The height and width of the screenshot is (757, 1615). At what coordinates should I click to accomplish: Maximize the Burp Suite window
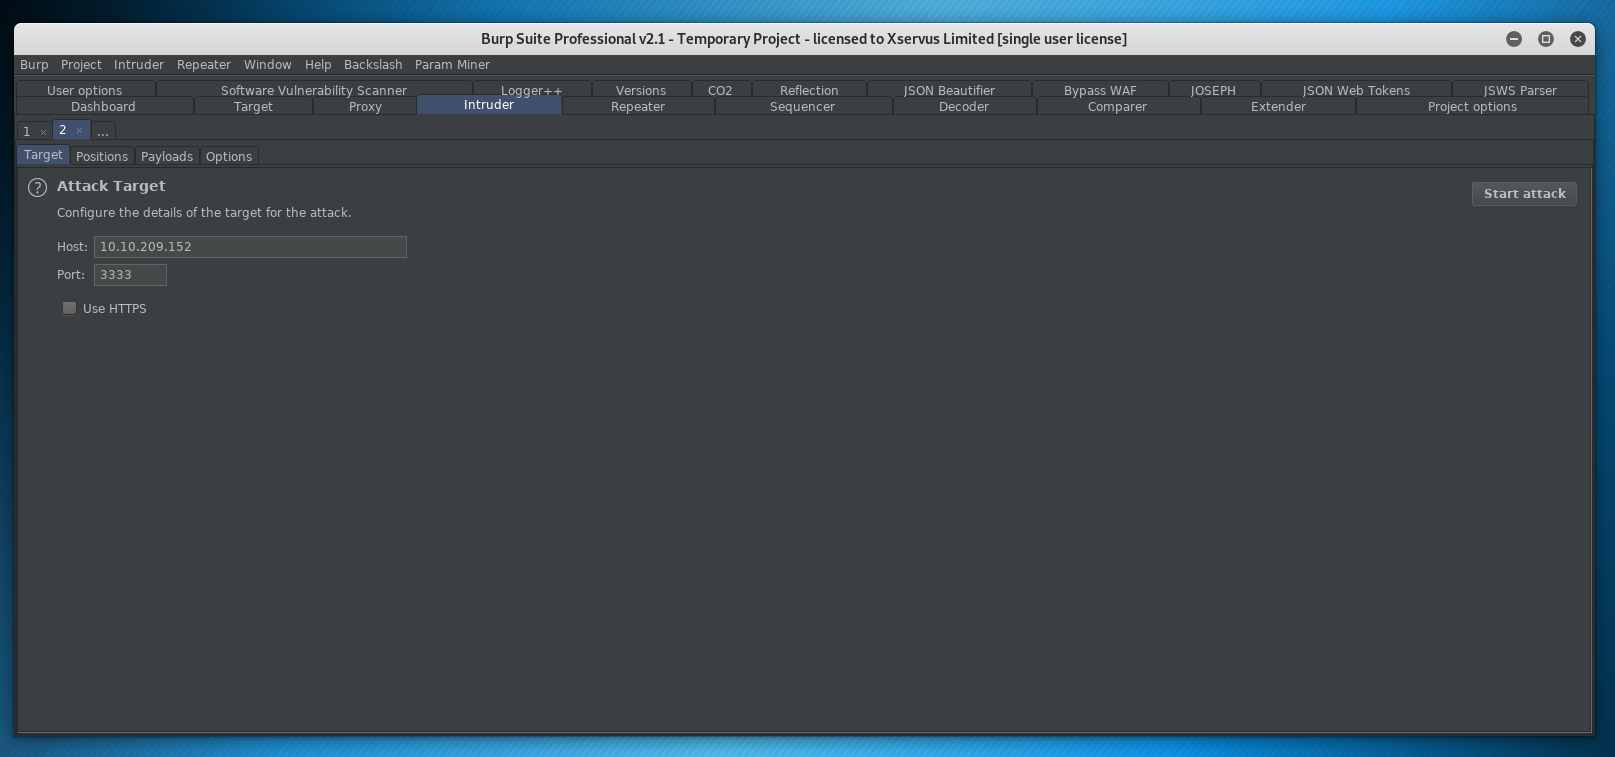[1546, 39]
